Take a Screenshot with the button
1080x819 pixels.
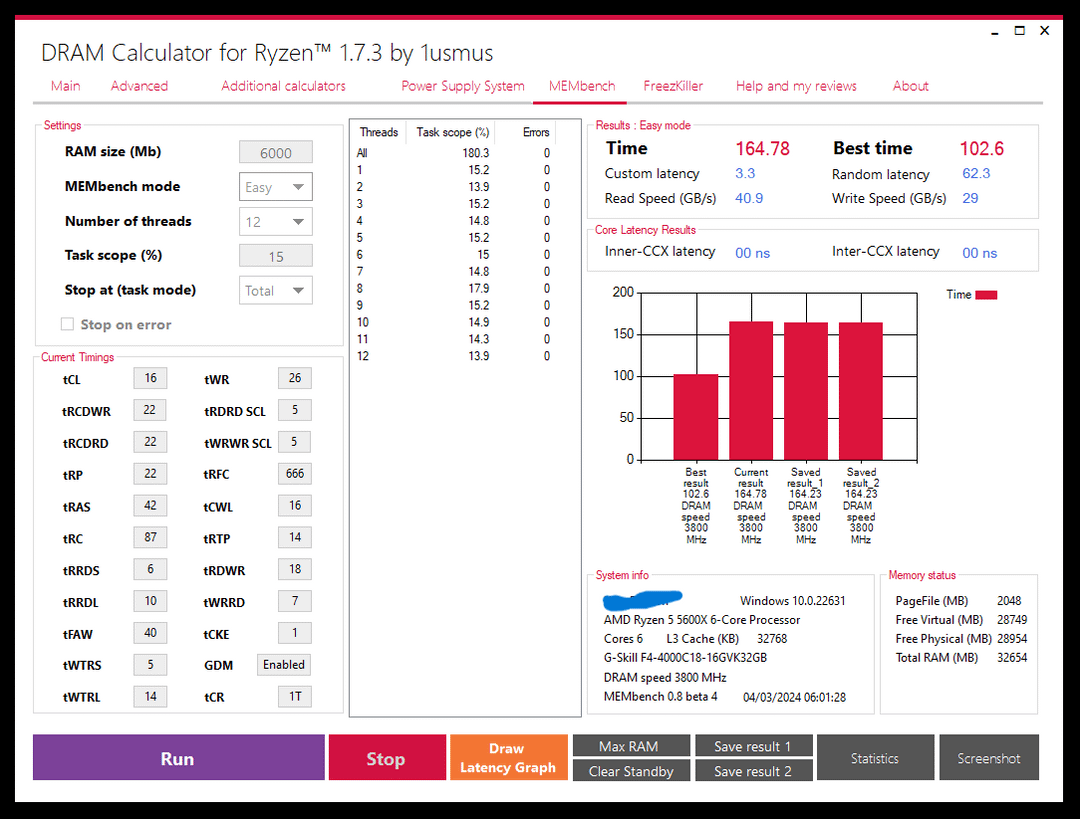click(989, 758)
